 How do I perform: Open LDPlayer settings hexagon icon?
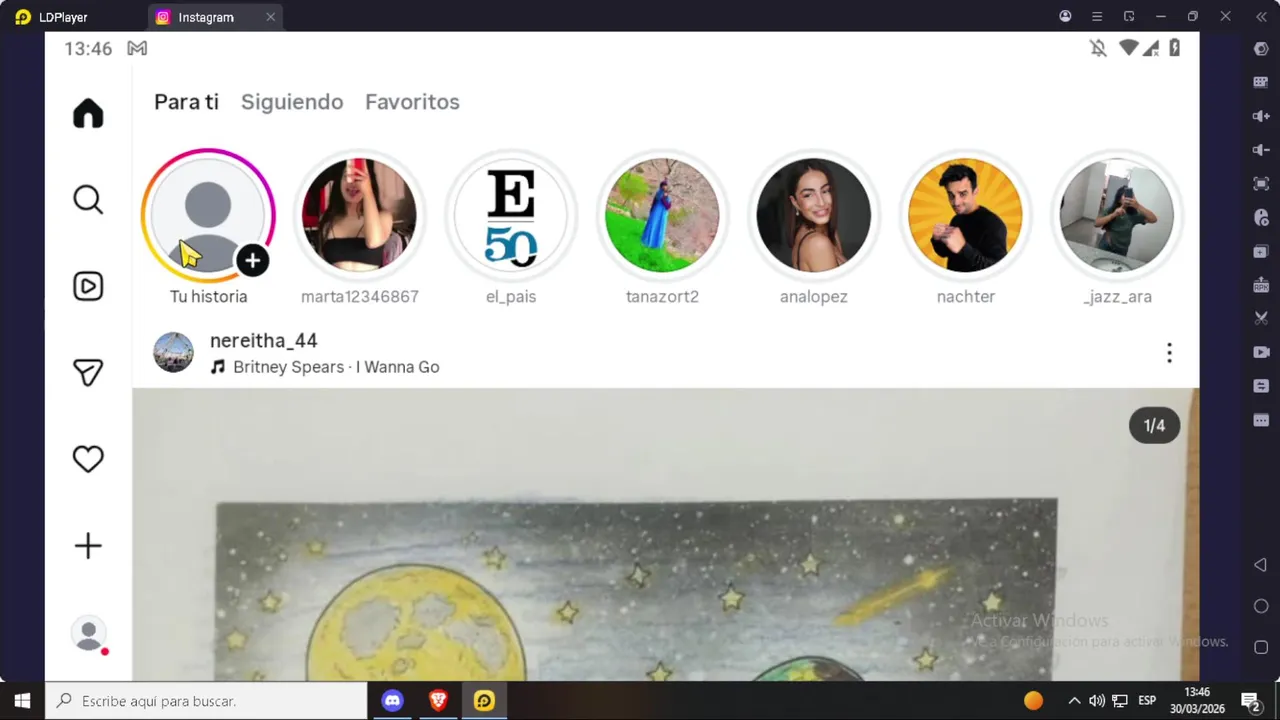coord(1261,49)
